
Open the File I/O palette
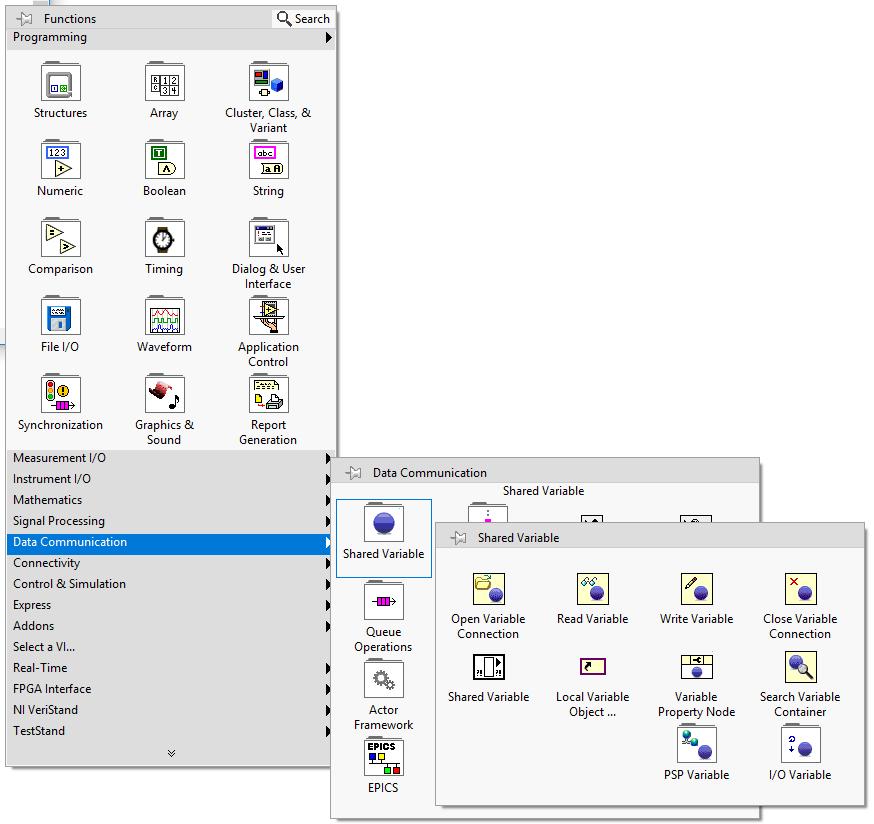point(60,317)
